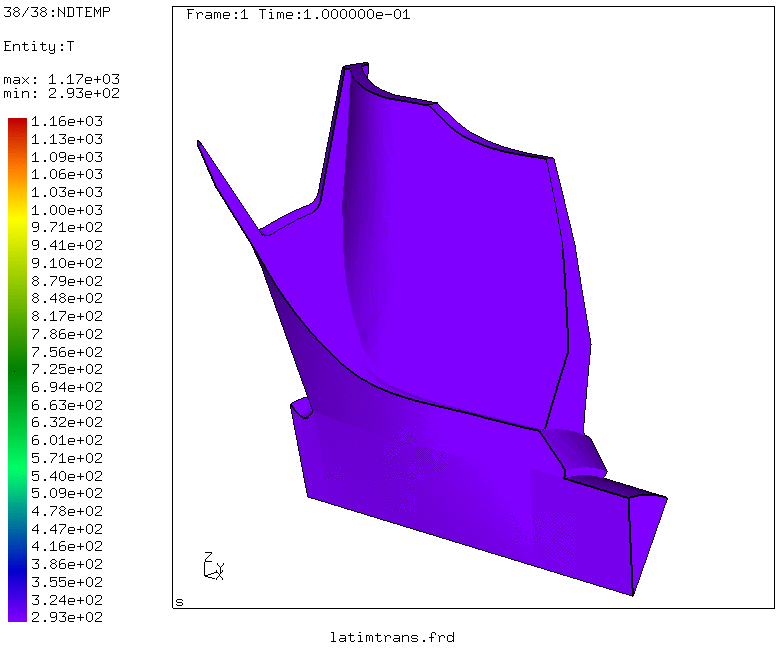Click legend value 1.09e+03
This screenshot has height=672, width=784.
point(67,157)
